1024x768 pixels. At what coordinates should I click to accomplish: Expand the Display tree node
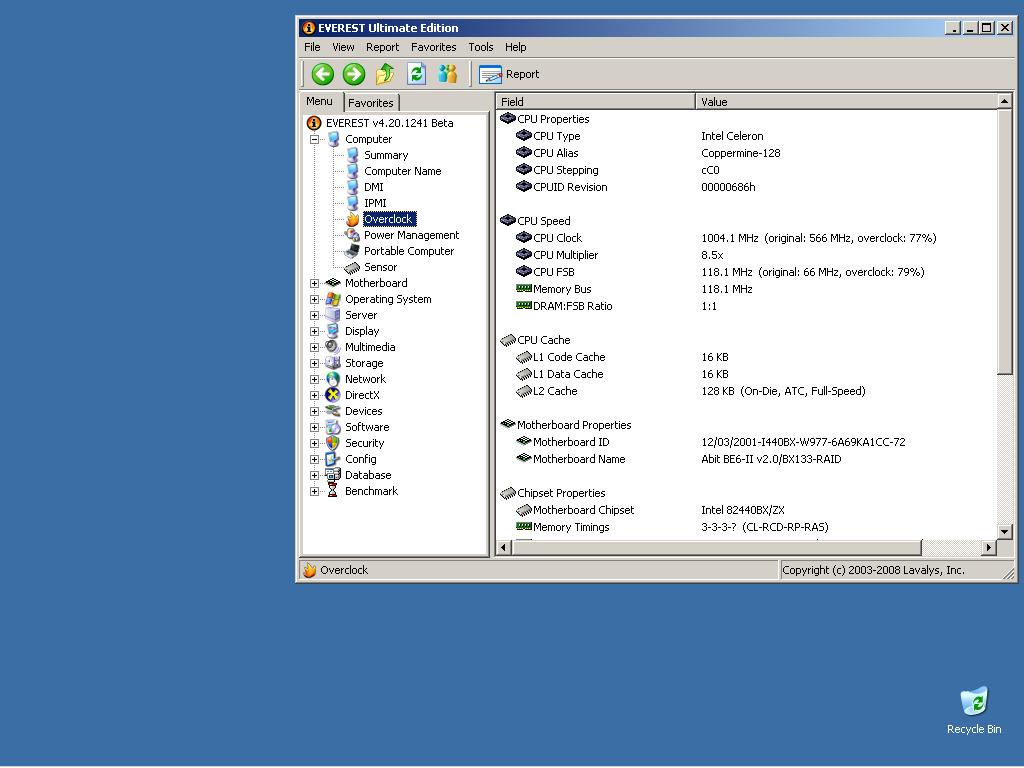coord(315,331)
